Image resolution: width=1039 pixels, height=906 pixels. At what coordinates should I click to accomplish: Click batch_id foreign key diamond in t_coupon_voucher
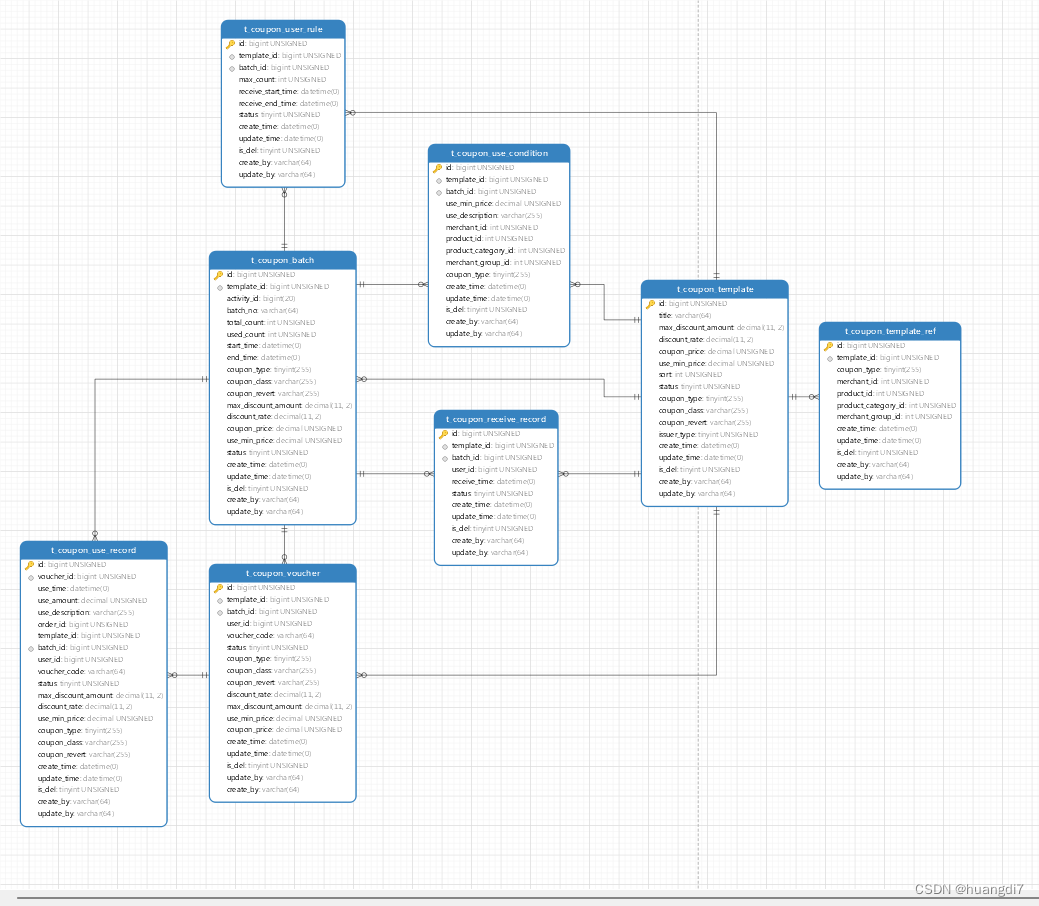(219, 612)
